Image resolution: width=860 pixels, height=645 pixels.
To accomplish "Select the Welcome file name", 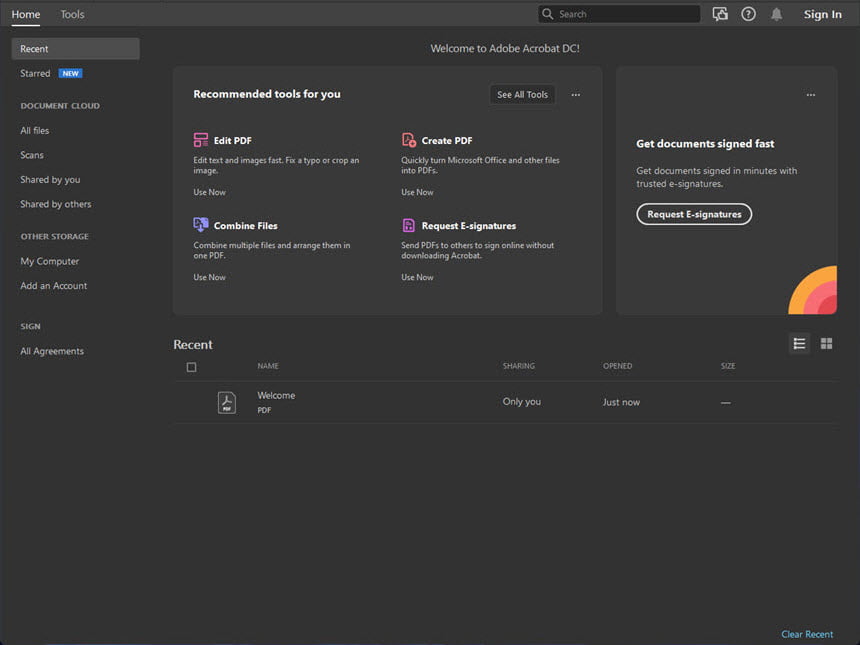I will (x=276, y=395).
